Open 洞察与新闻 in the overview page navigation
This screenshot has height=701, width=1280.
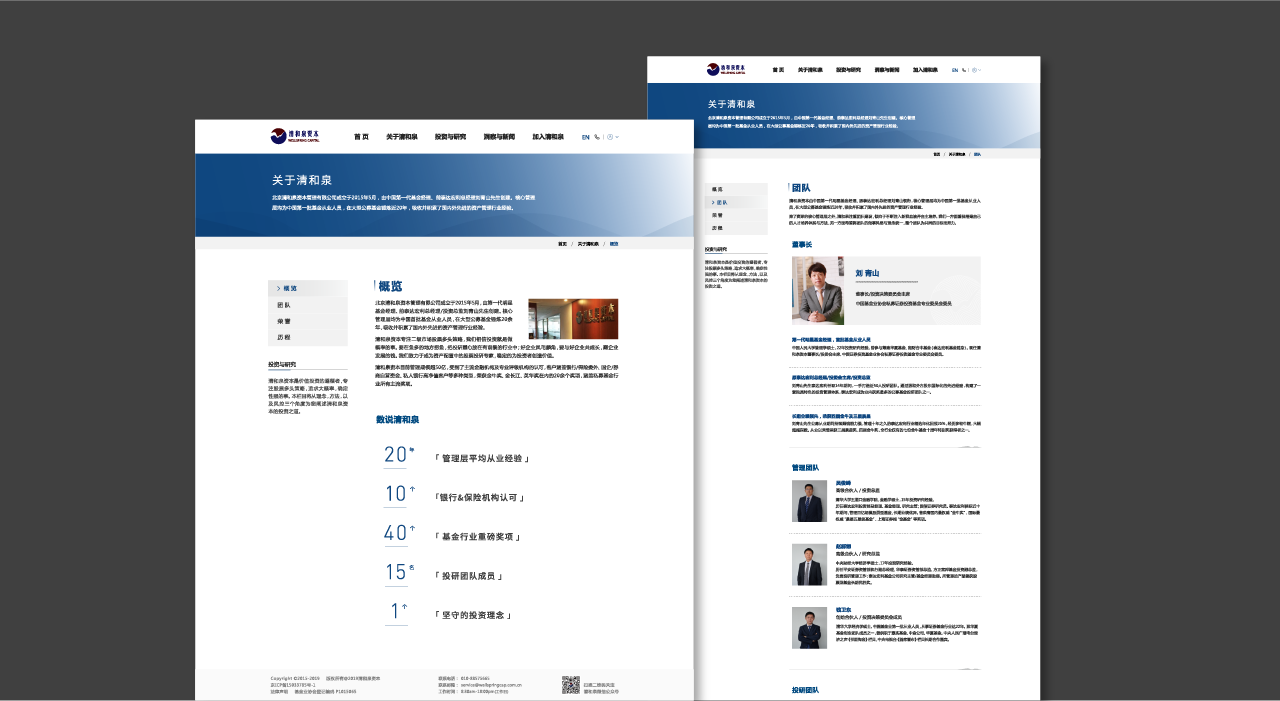pyautogui.click(x=499, y=137)
